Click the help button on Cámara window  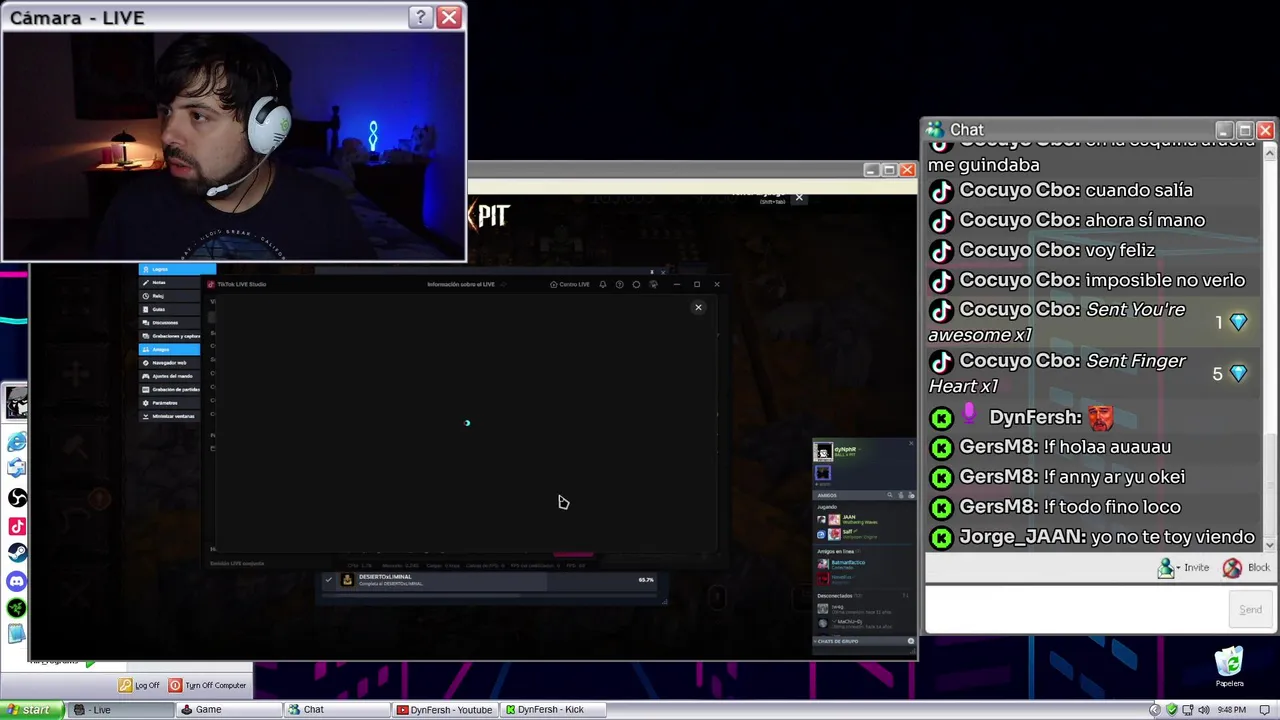(421, 17)
